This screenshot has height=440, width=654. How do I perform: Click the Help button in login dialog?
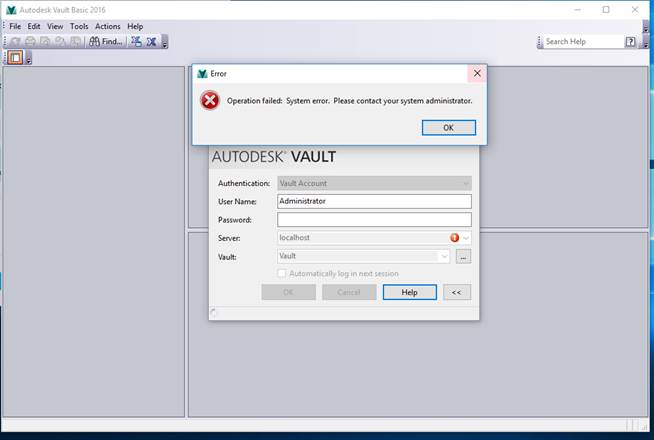(x=410, y=292)
